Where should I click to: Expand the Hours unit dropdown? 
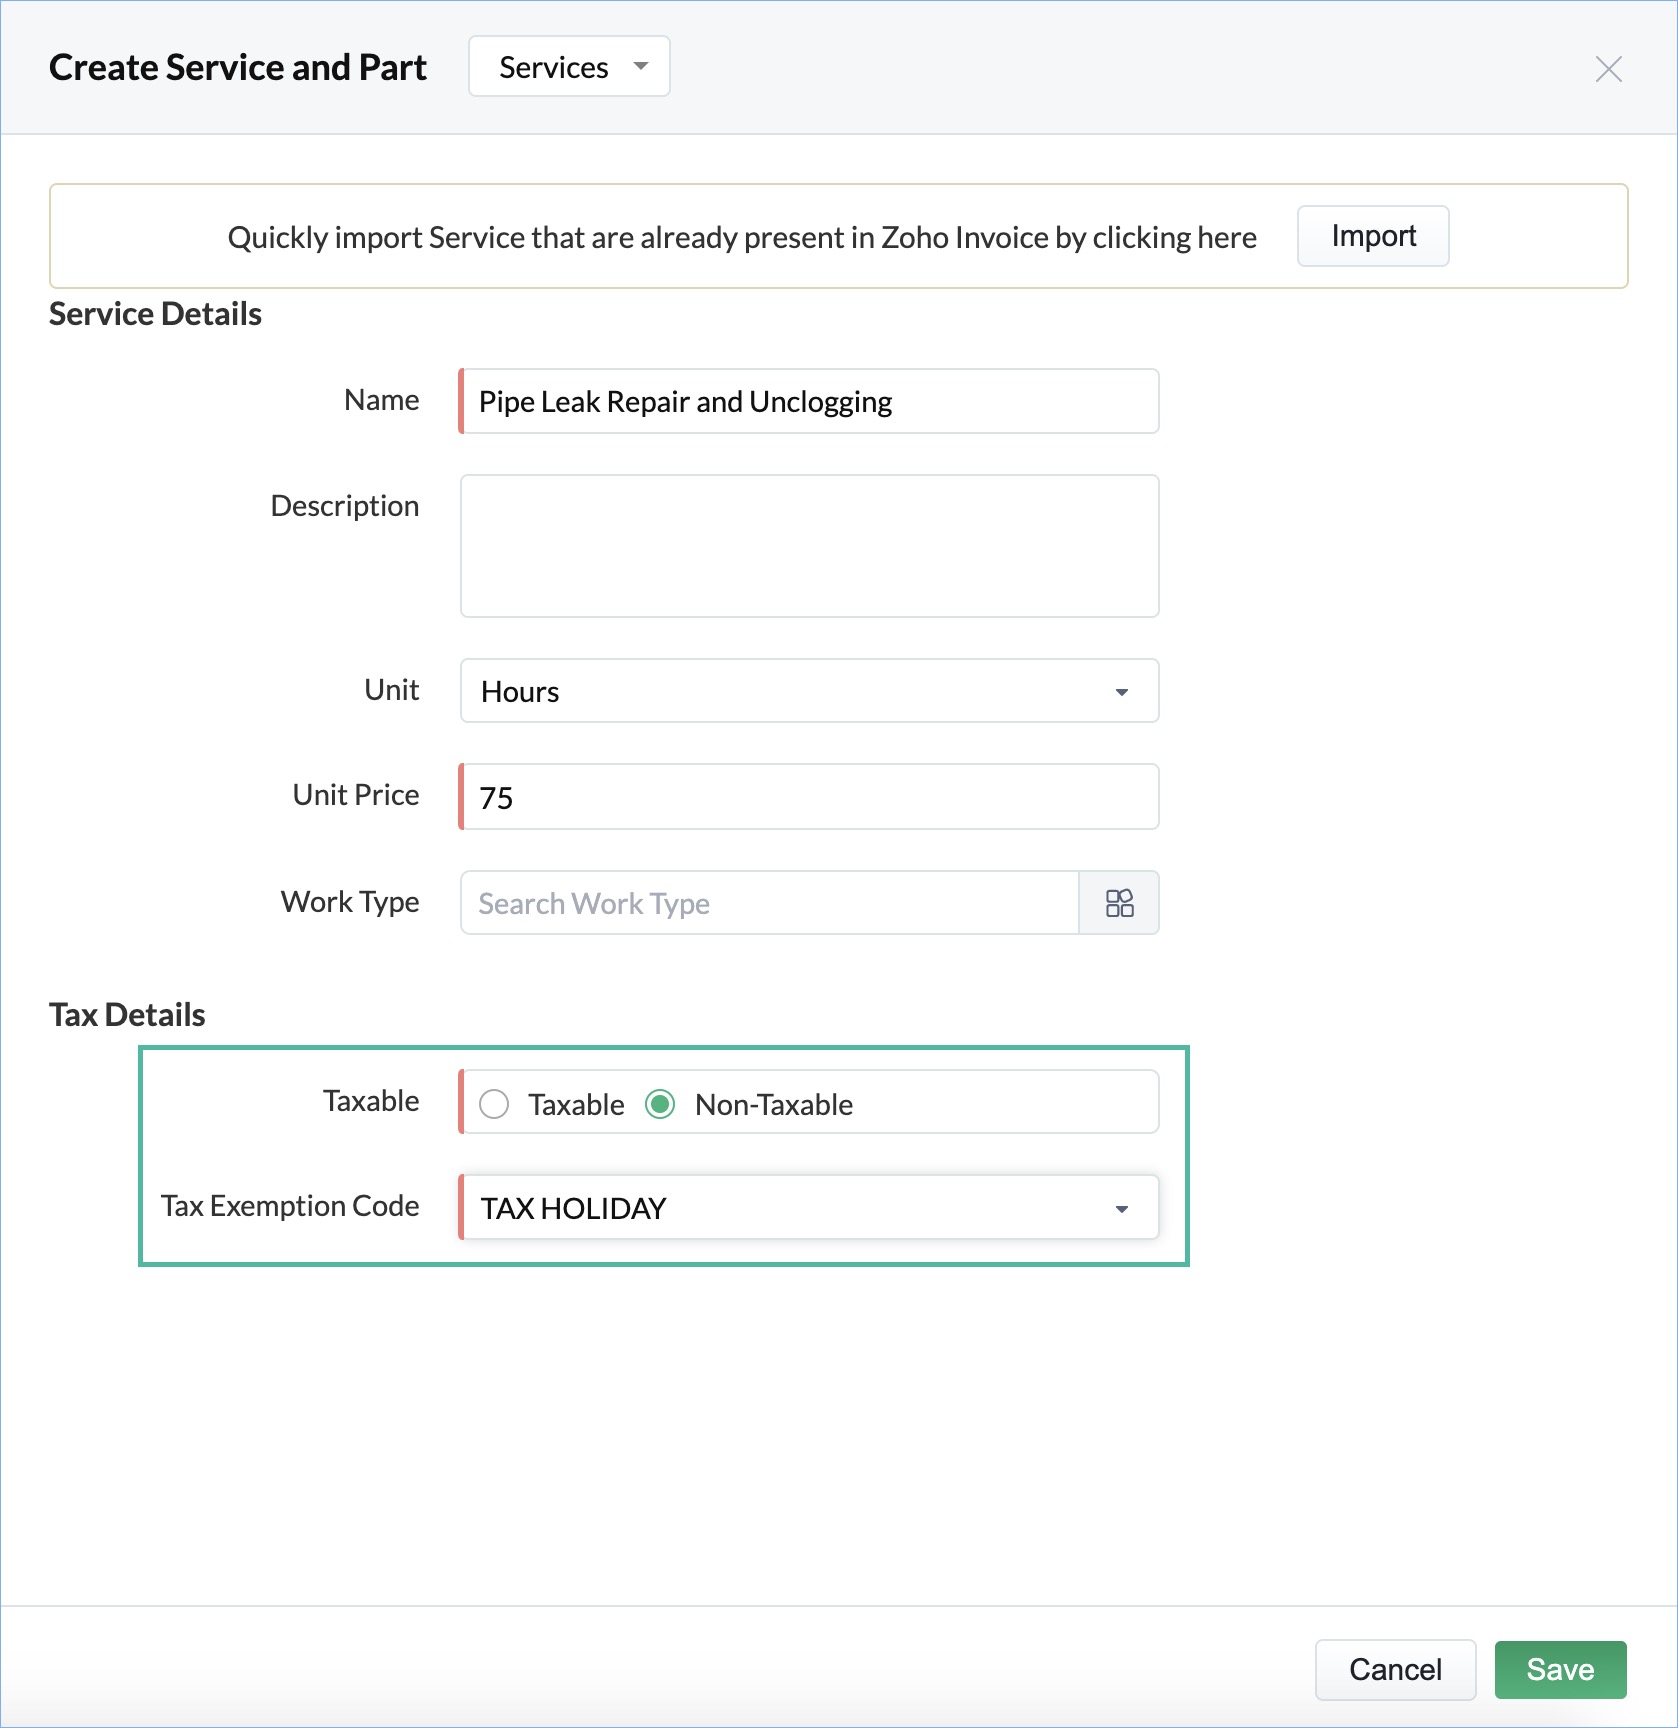pos(810,691)
